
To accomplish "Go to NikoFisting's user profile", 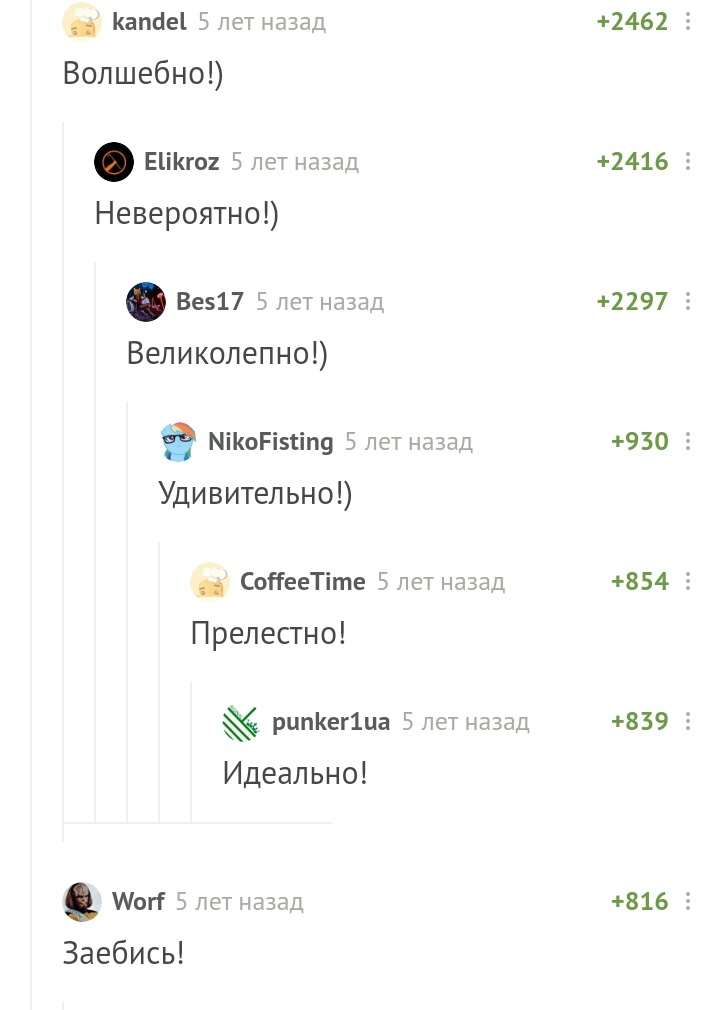I will coord(270,441).
